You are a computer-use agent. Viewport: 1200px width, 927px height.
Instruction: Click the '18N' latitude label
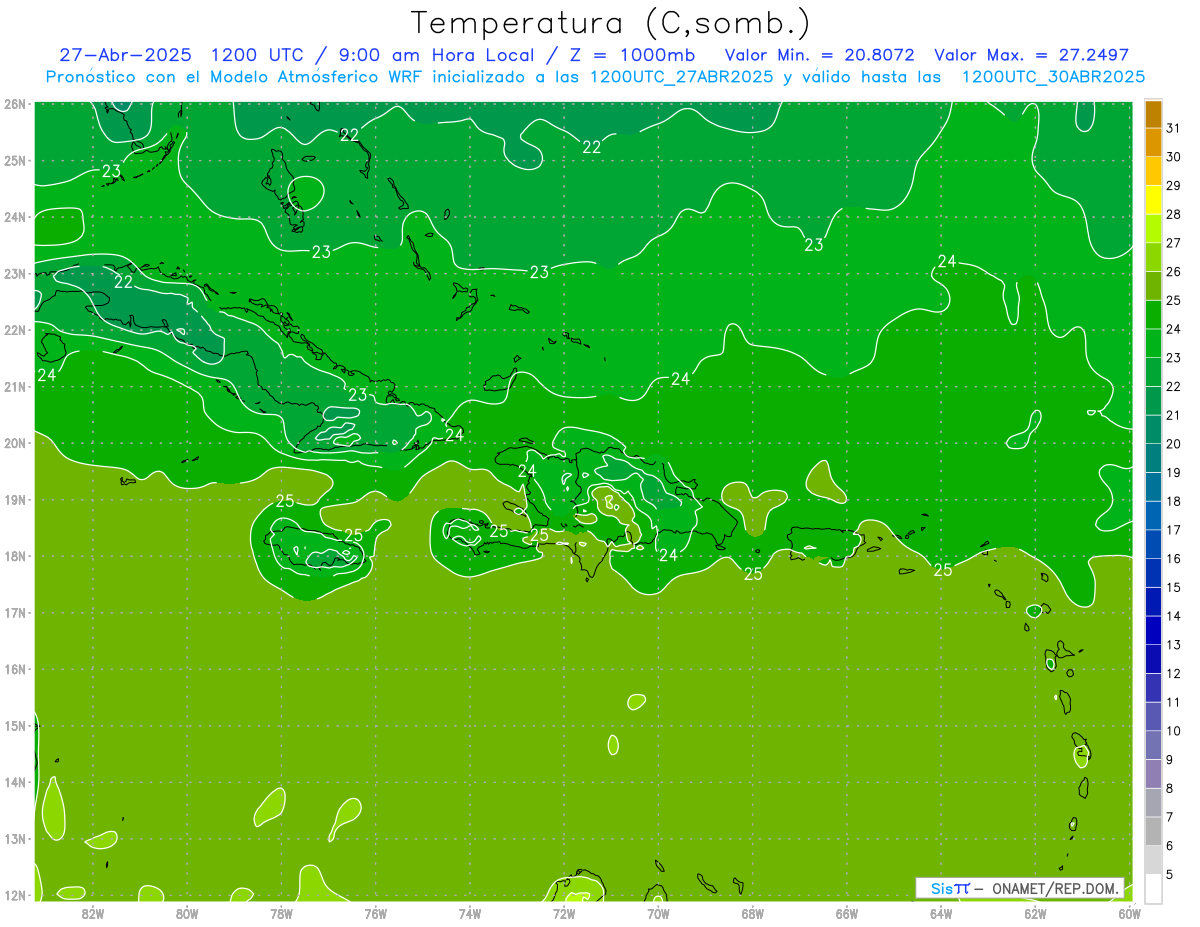15,556
